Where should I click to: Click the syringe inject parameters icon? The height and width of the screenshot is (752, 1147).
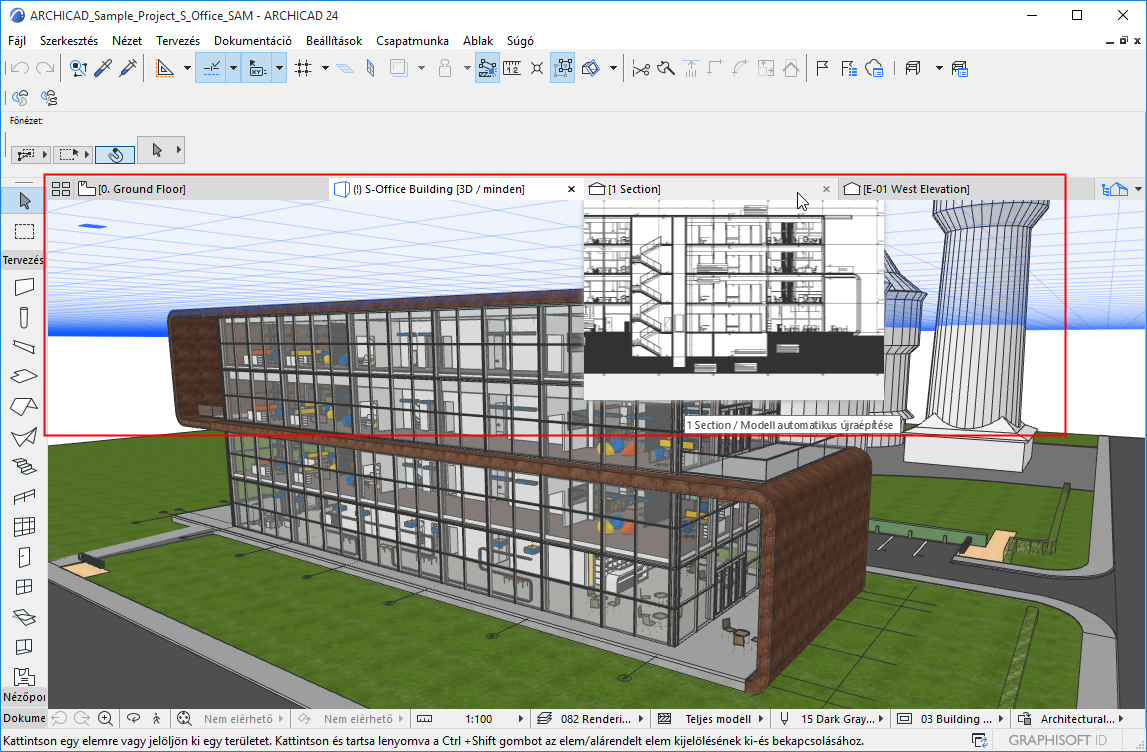click(128, 69)
